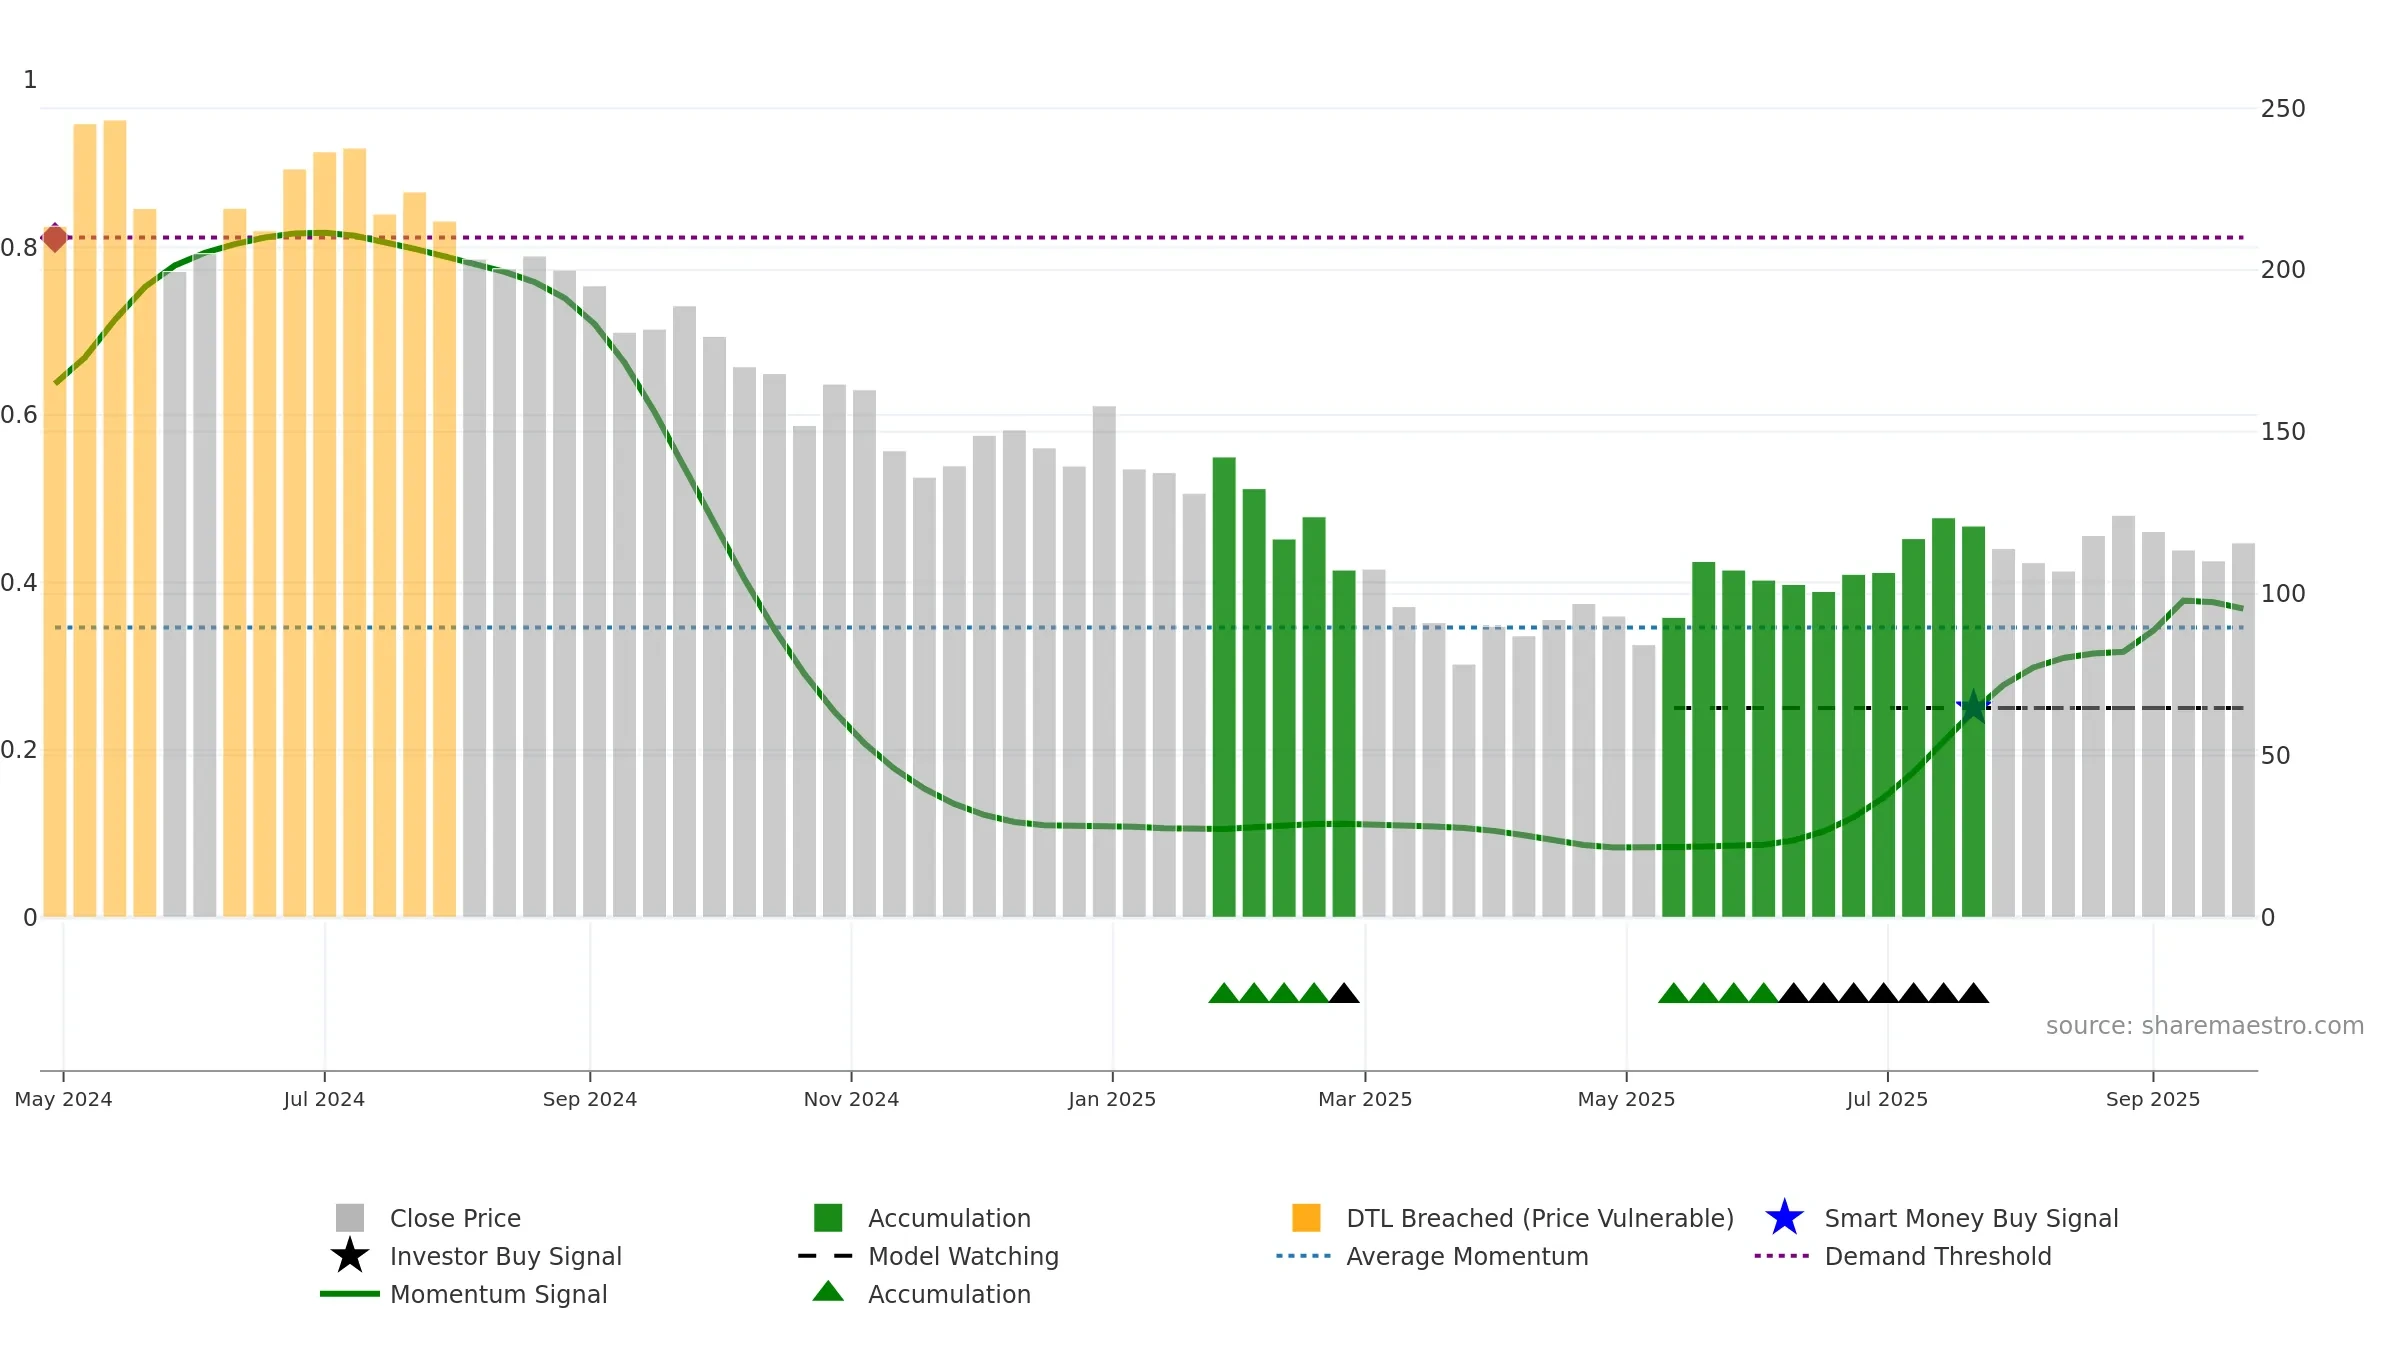Click the 250 right axis value
Screen dimensions: 2400x1350
[2283, 108]
